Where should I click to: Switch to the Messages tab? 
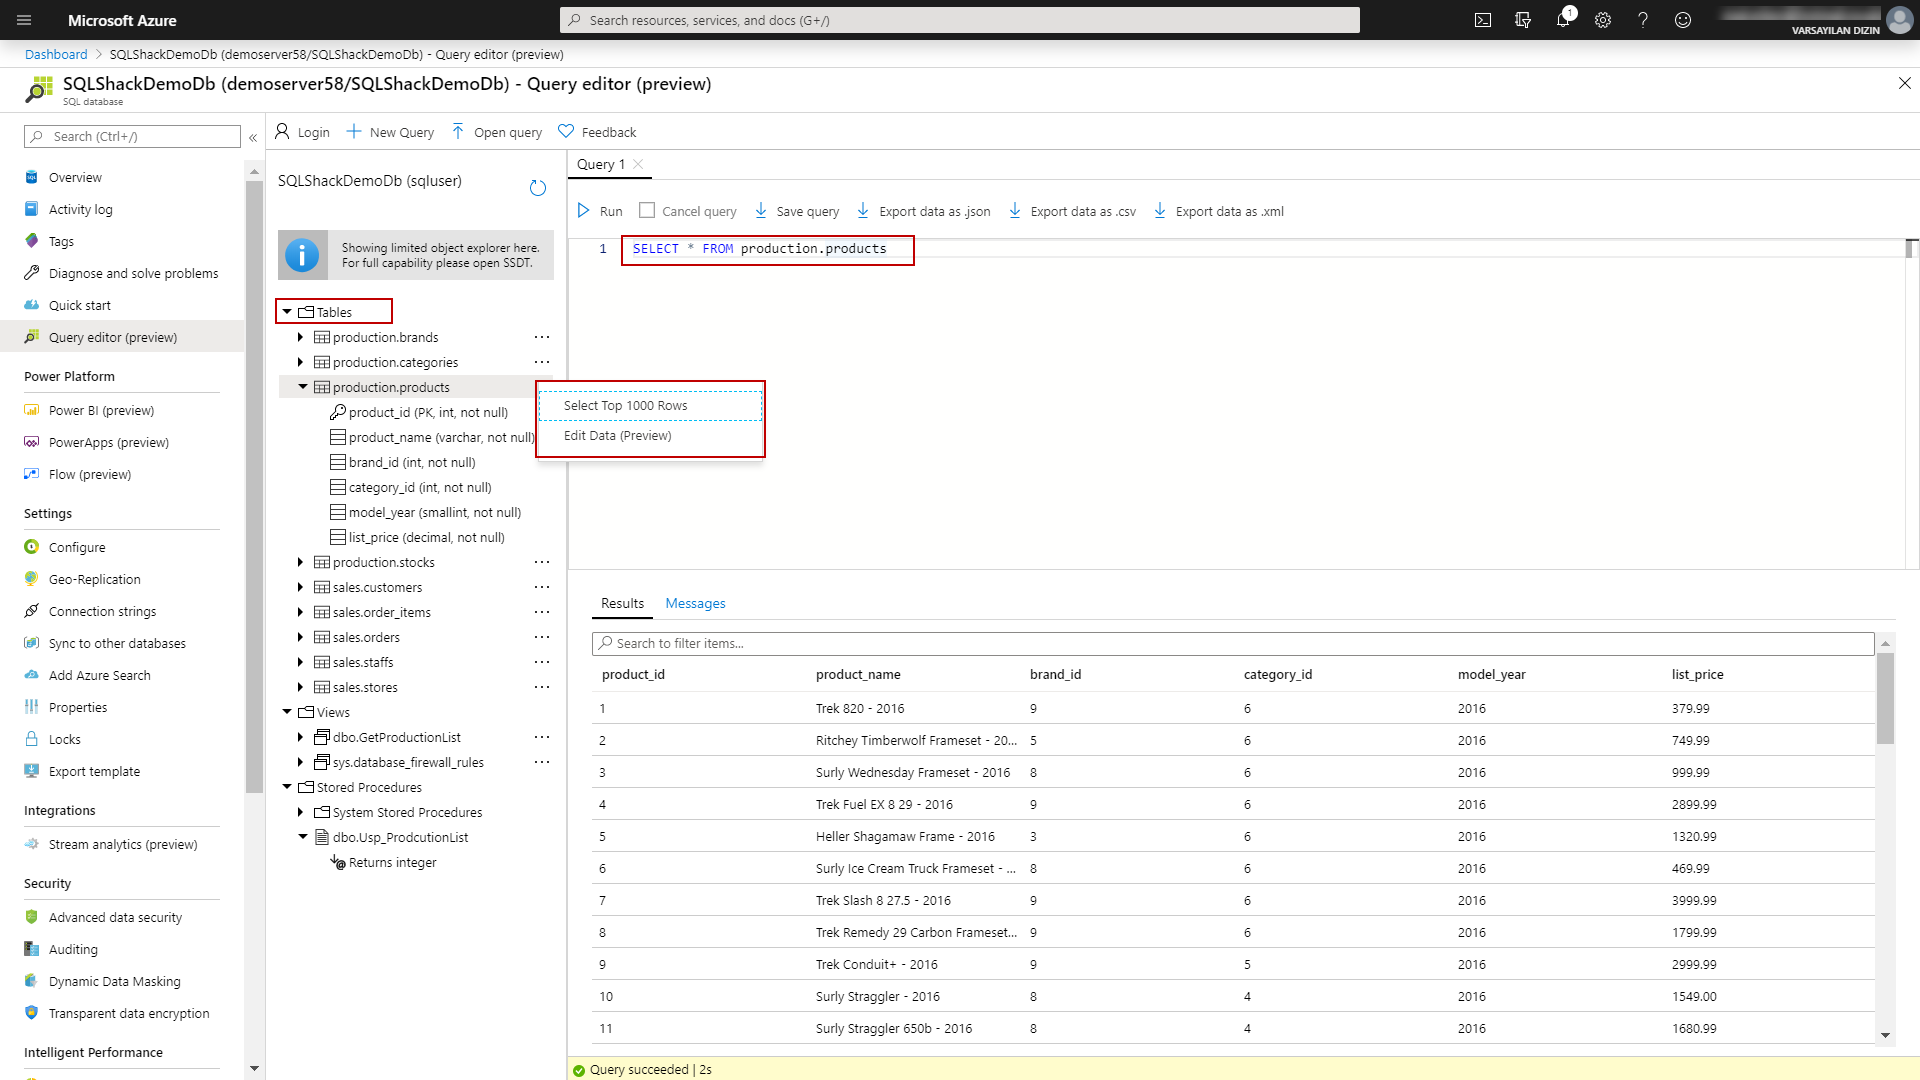click(695, 603)
